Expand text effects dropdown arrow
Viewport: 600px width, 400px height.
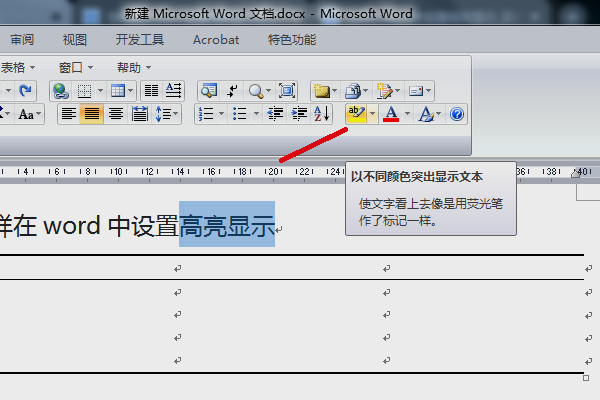[439, 114]
